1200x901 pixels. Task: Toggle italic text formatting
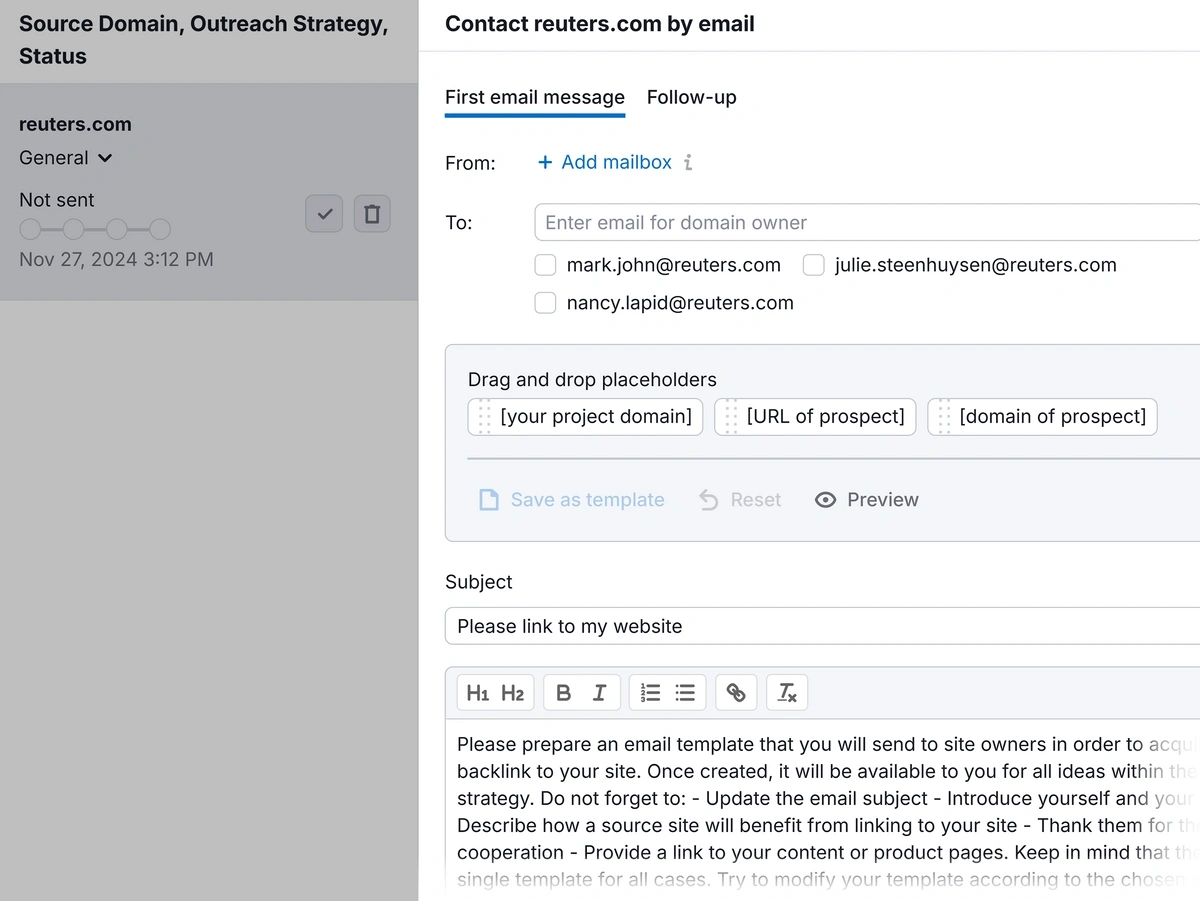pyautogui.click(x=598, y=692)
